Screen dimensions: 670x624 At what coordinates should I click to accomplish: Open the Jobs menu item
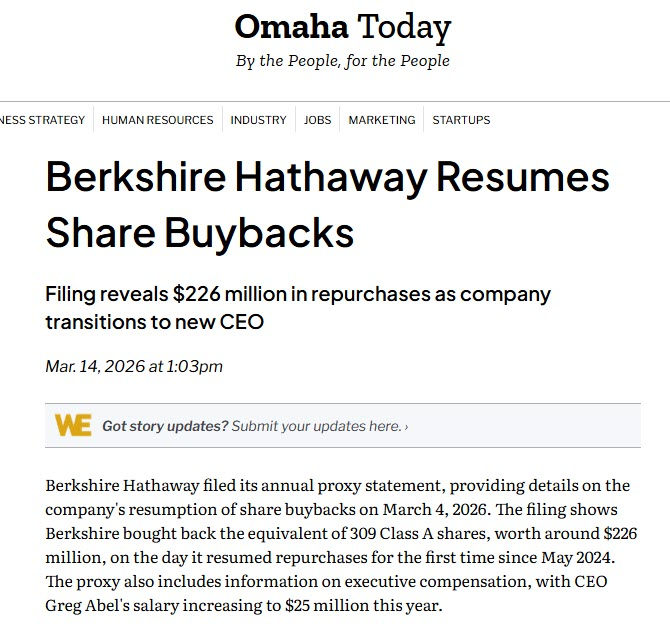pyautogui.click(x=317, y=120)
